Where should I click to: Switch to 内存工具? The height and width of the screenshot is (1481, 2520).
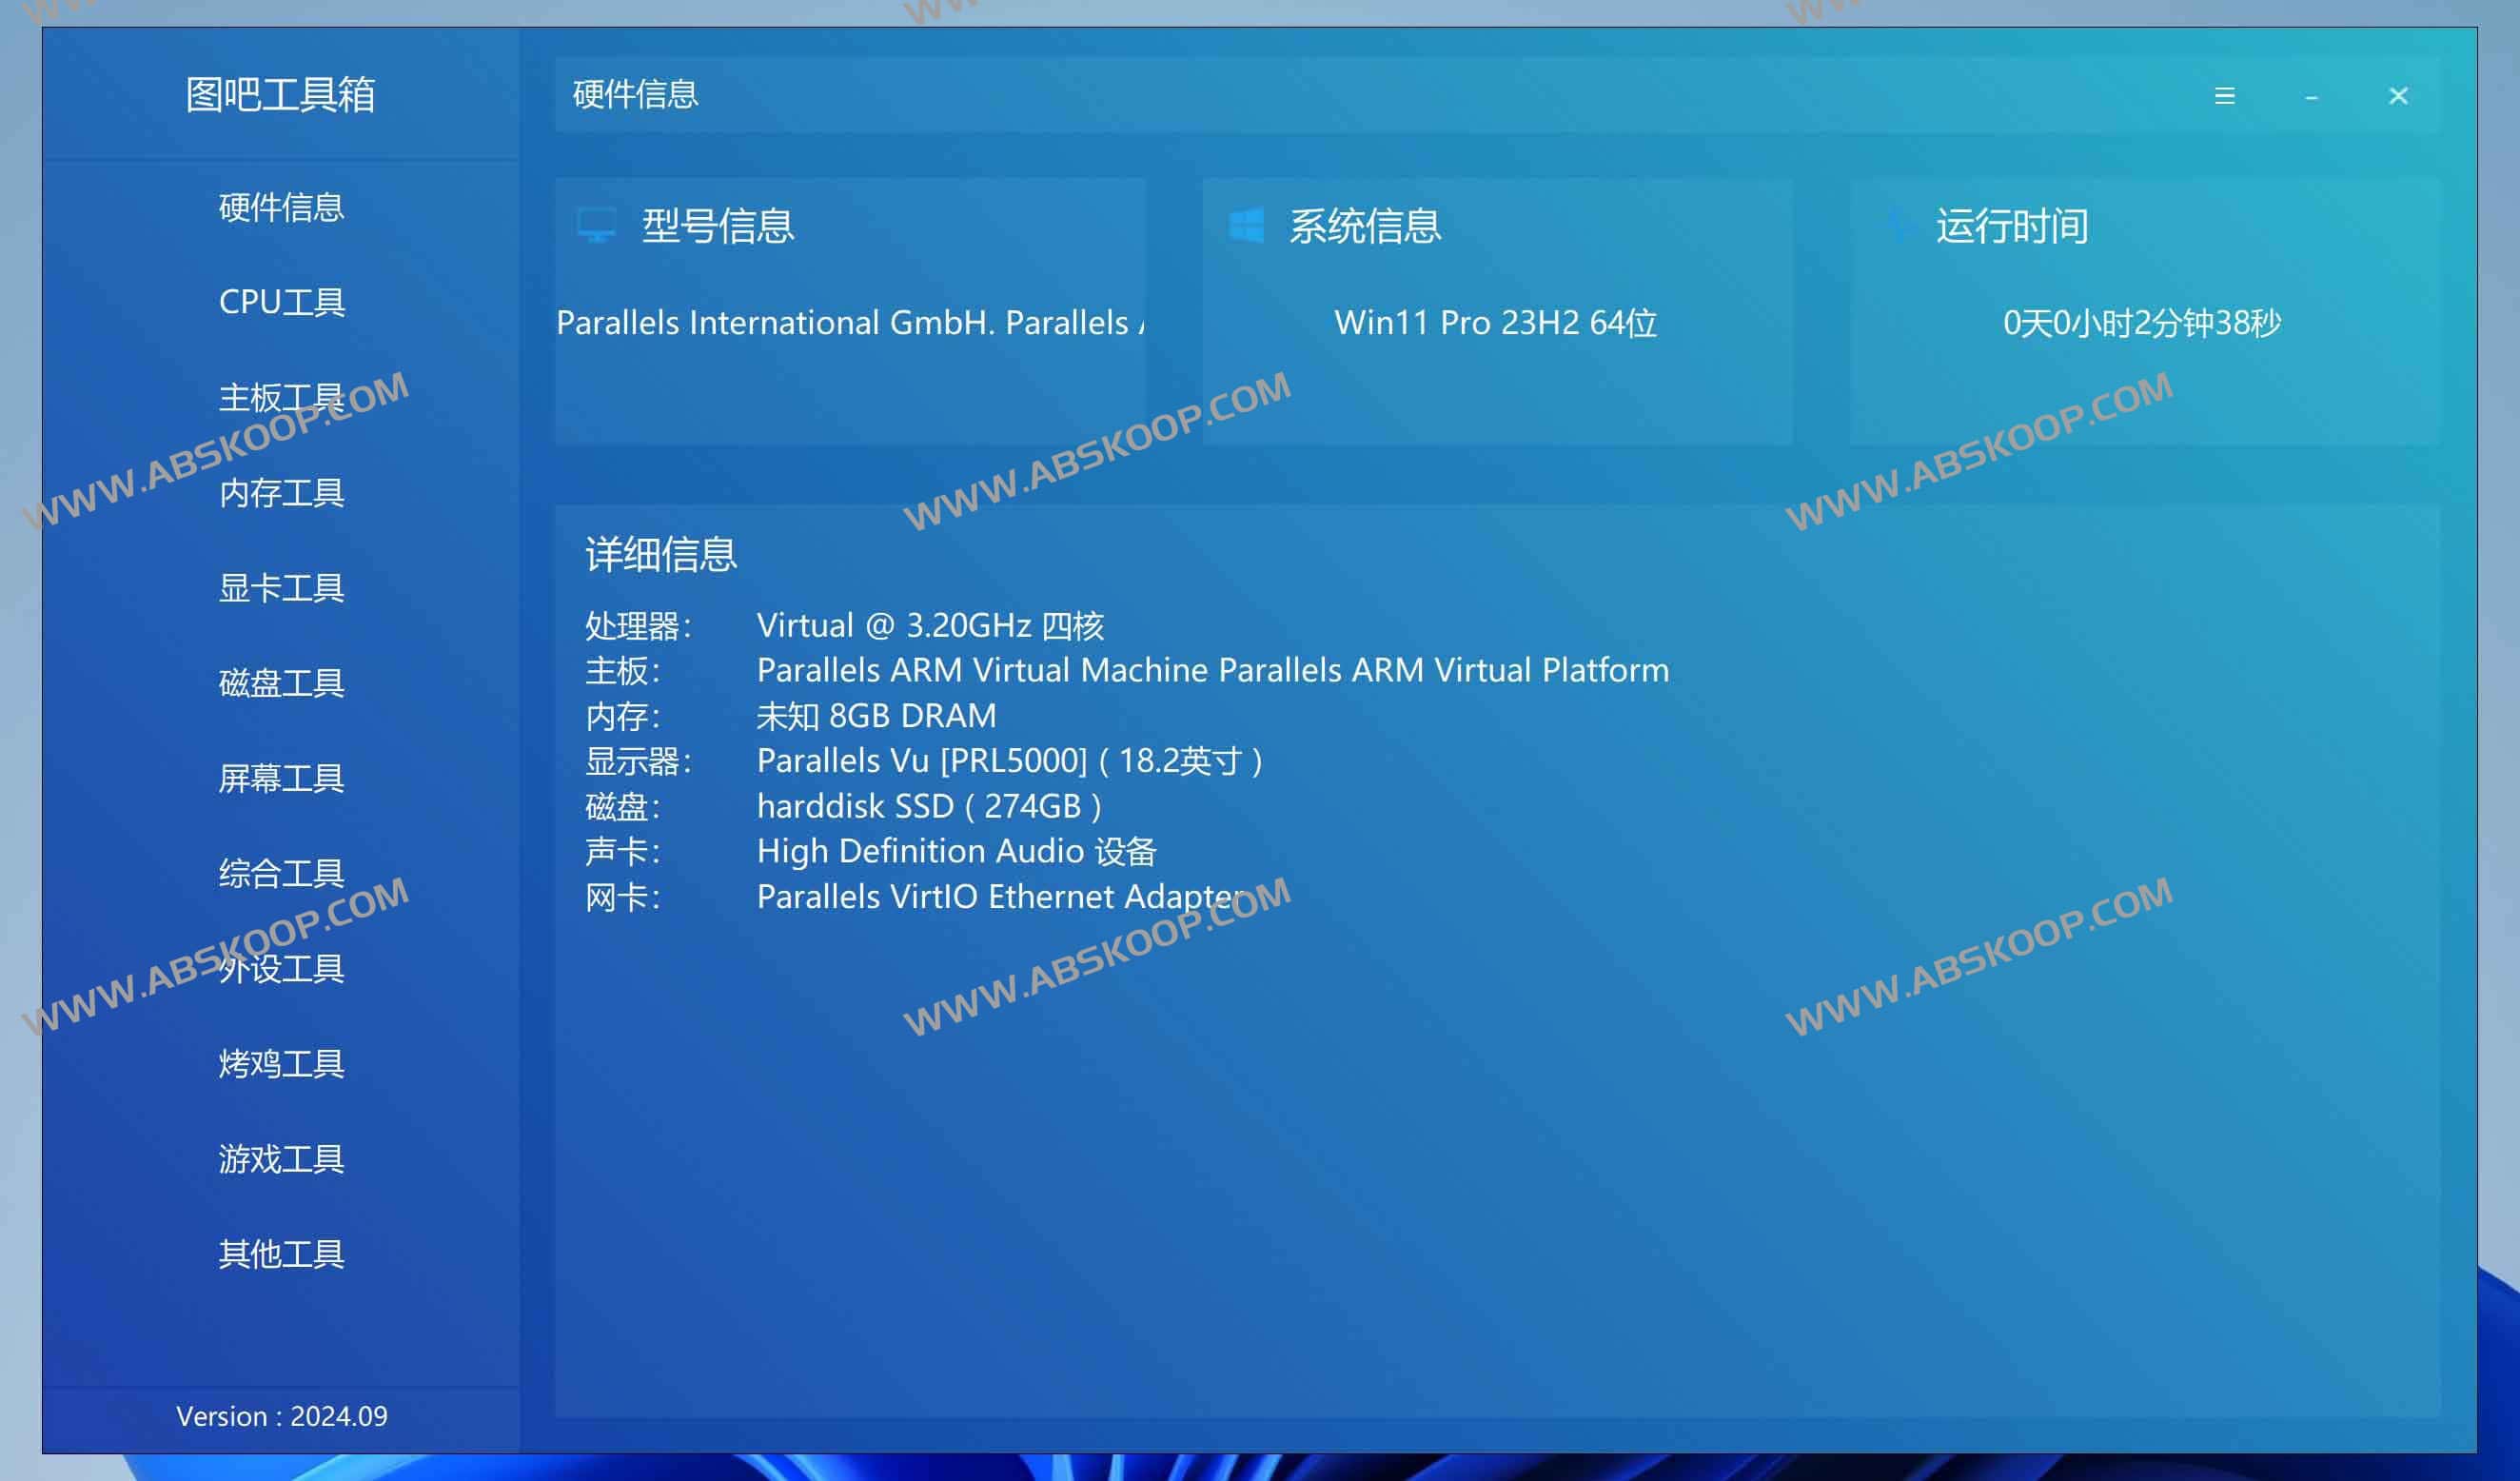tap(282, 493)
